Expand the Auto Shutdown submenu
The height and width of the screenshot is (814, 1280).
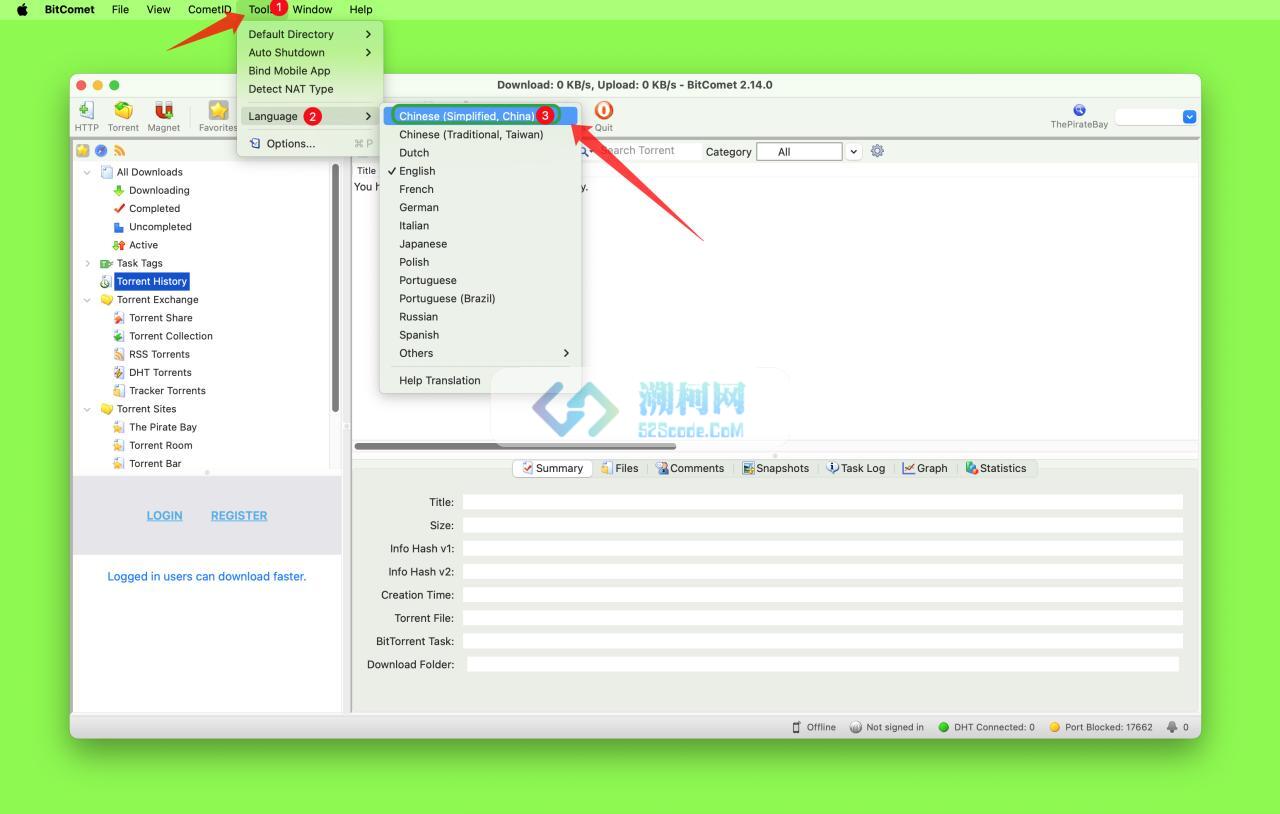[310, 52]
